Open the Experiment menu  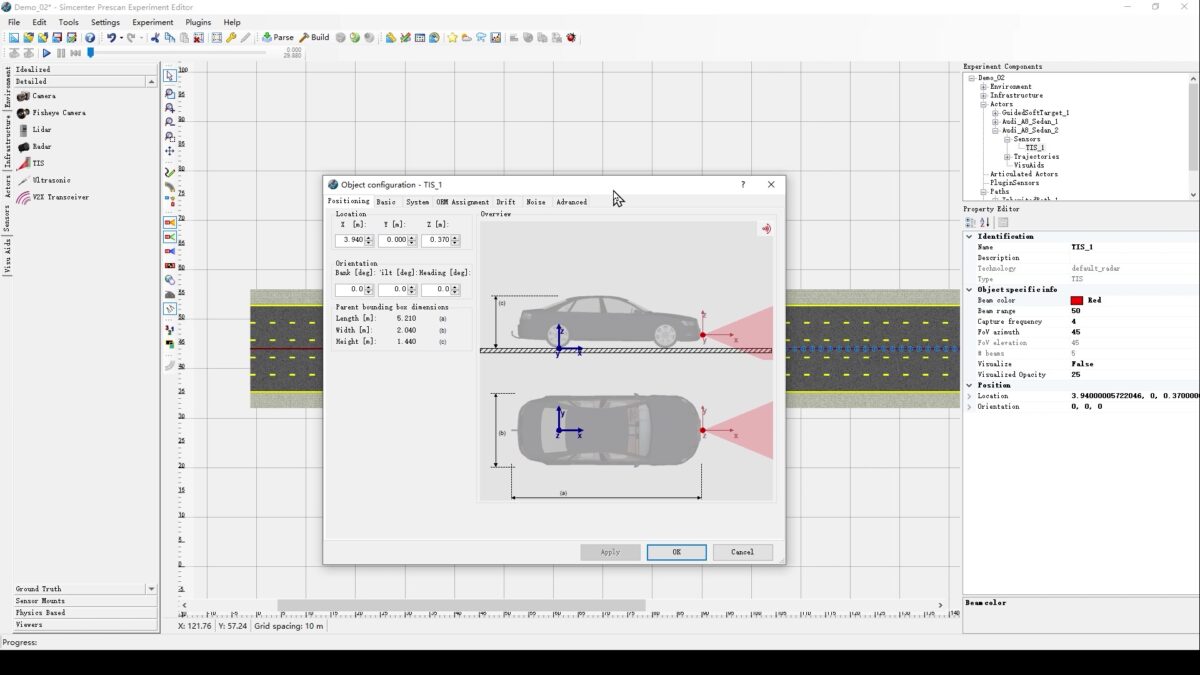click(x=153, y=22)
